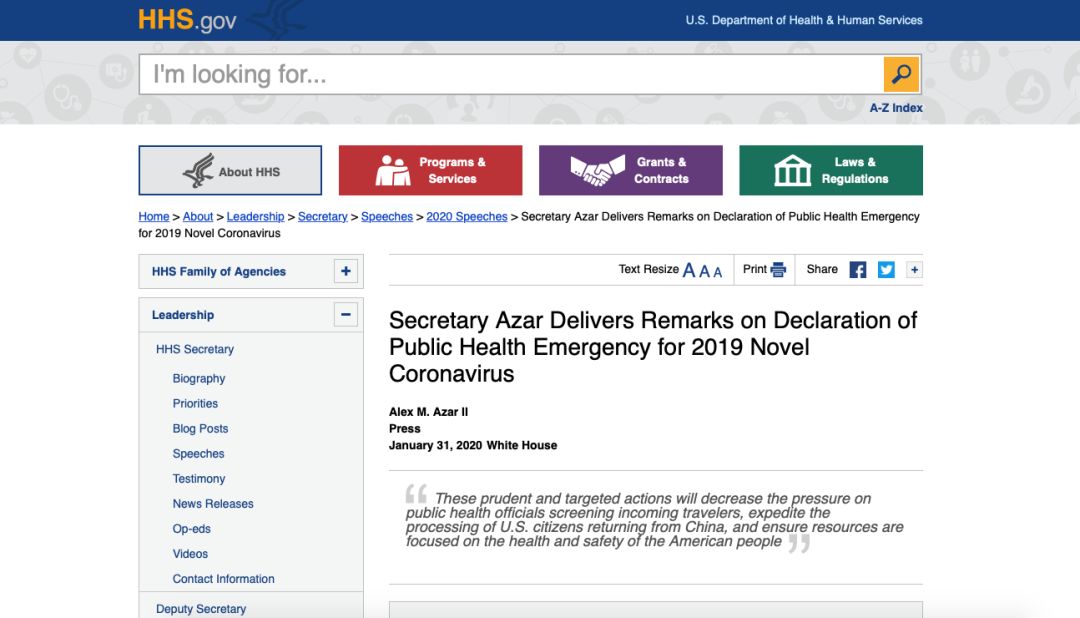Open the Laws & Regulations menu
Screen dimensions: 1080x618
click(831, 170)
